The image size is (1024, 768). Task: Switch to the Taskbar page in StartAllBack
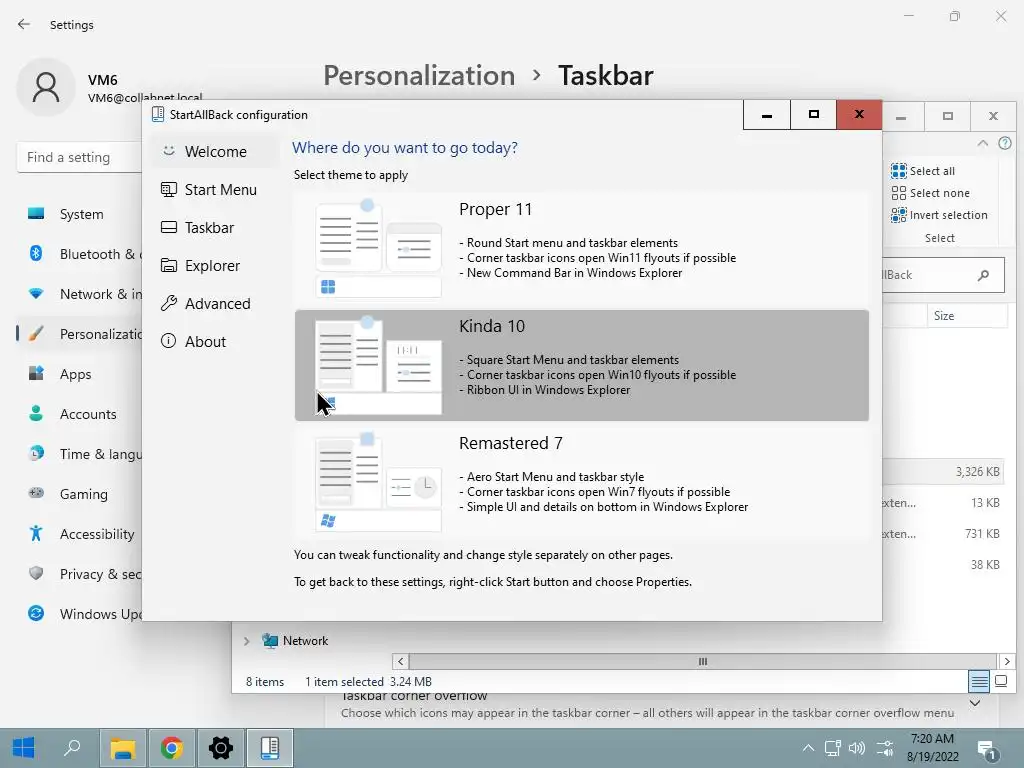tap(216, 228)
